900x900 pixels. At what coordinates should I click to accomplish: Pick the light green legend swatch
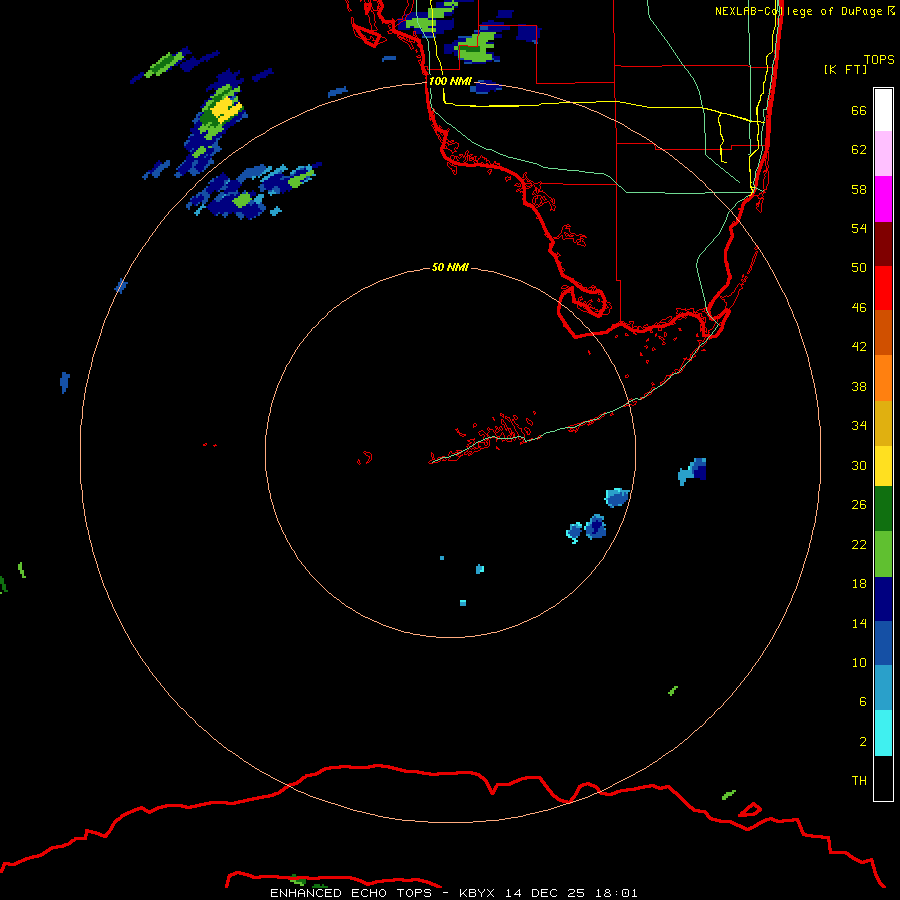tap(883, 554)
